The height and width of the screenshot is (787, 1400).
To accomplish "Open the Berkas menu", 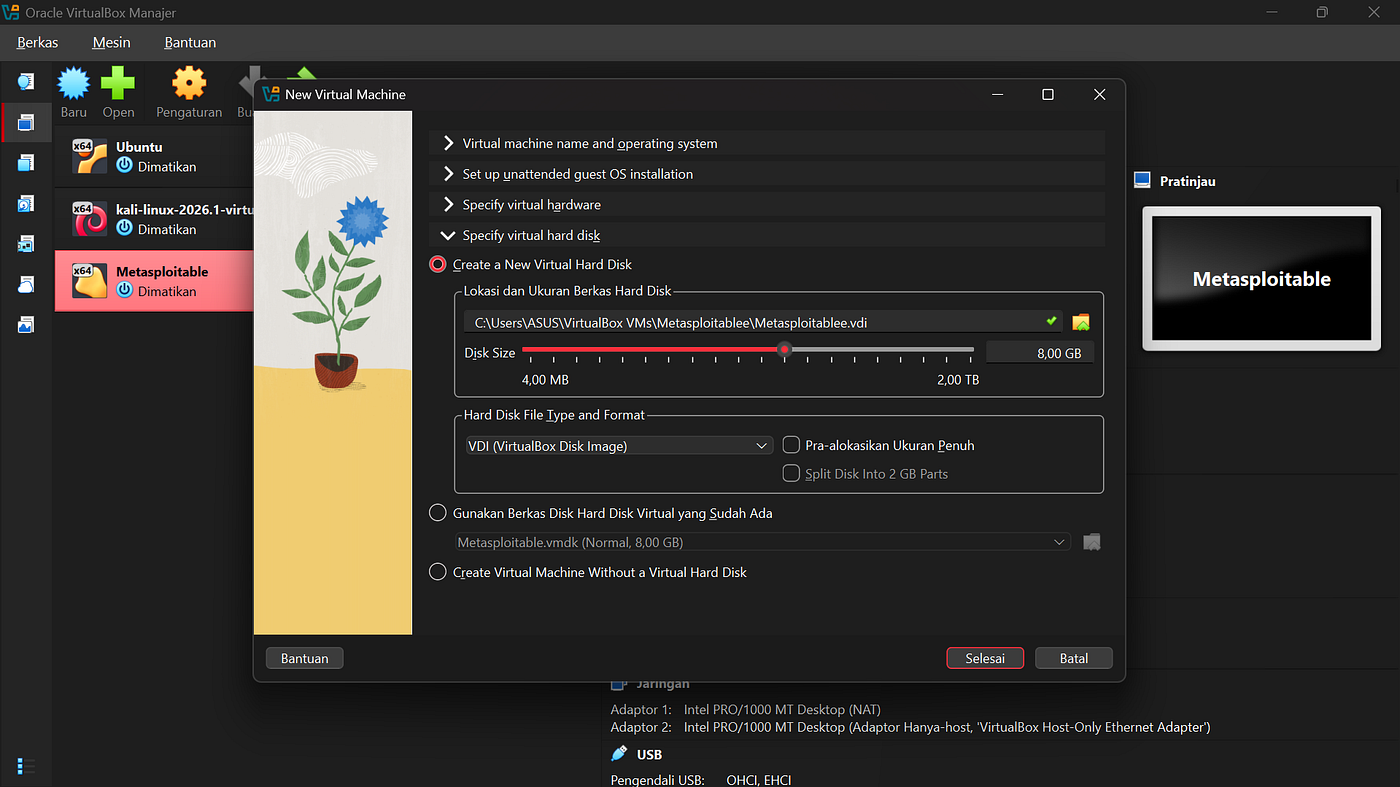I will point(38,43).
